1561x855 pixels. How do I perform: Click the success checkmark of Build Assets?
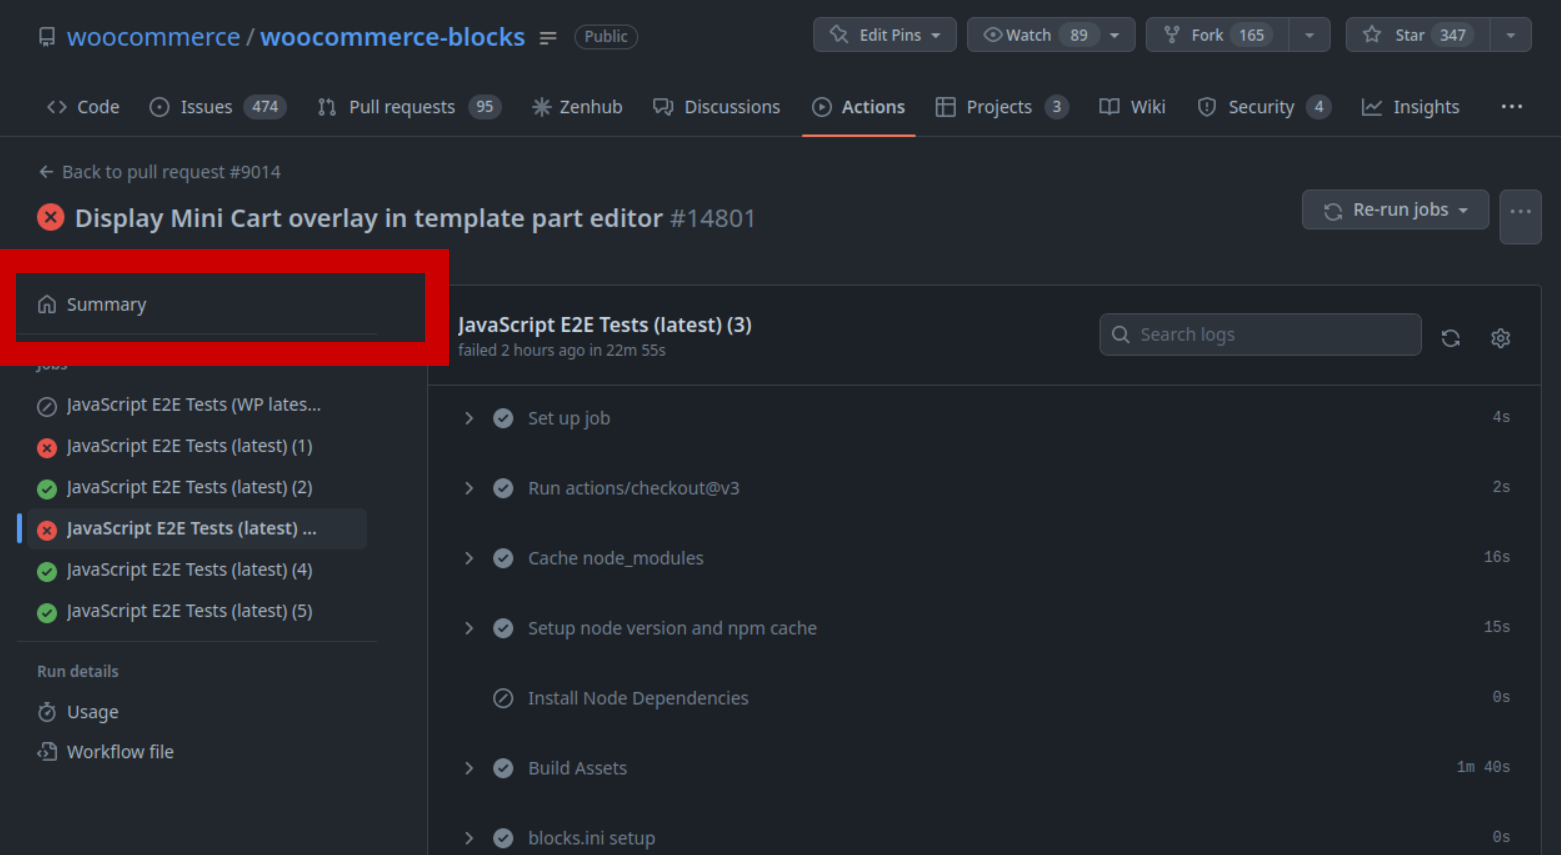pyautogui.click(x=503, y=768)
